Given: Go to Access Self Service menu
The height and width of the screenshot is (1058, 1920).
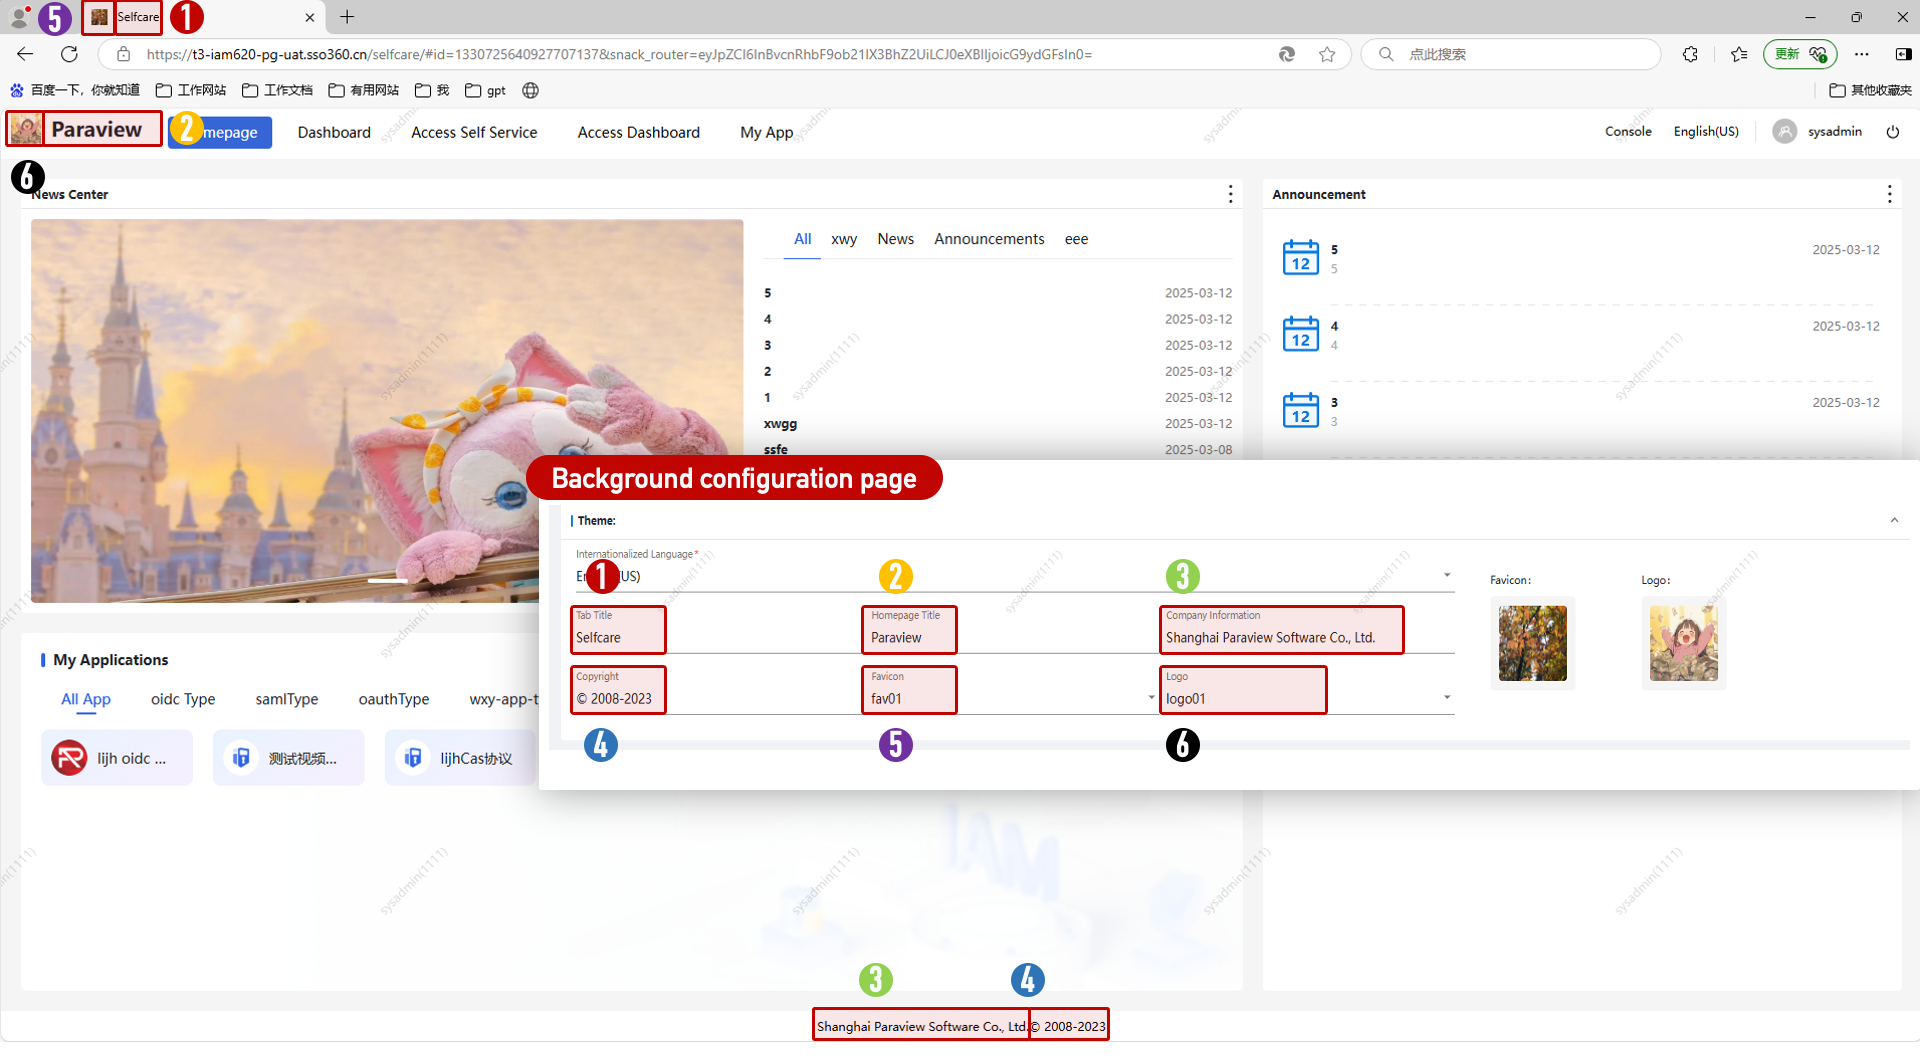Looking at the screenshot, I should pyautogui.click(x=474, y=132).
